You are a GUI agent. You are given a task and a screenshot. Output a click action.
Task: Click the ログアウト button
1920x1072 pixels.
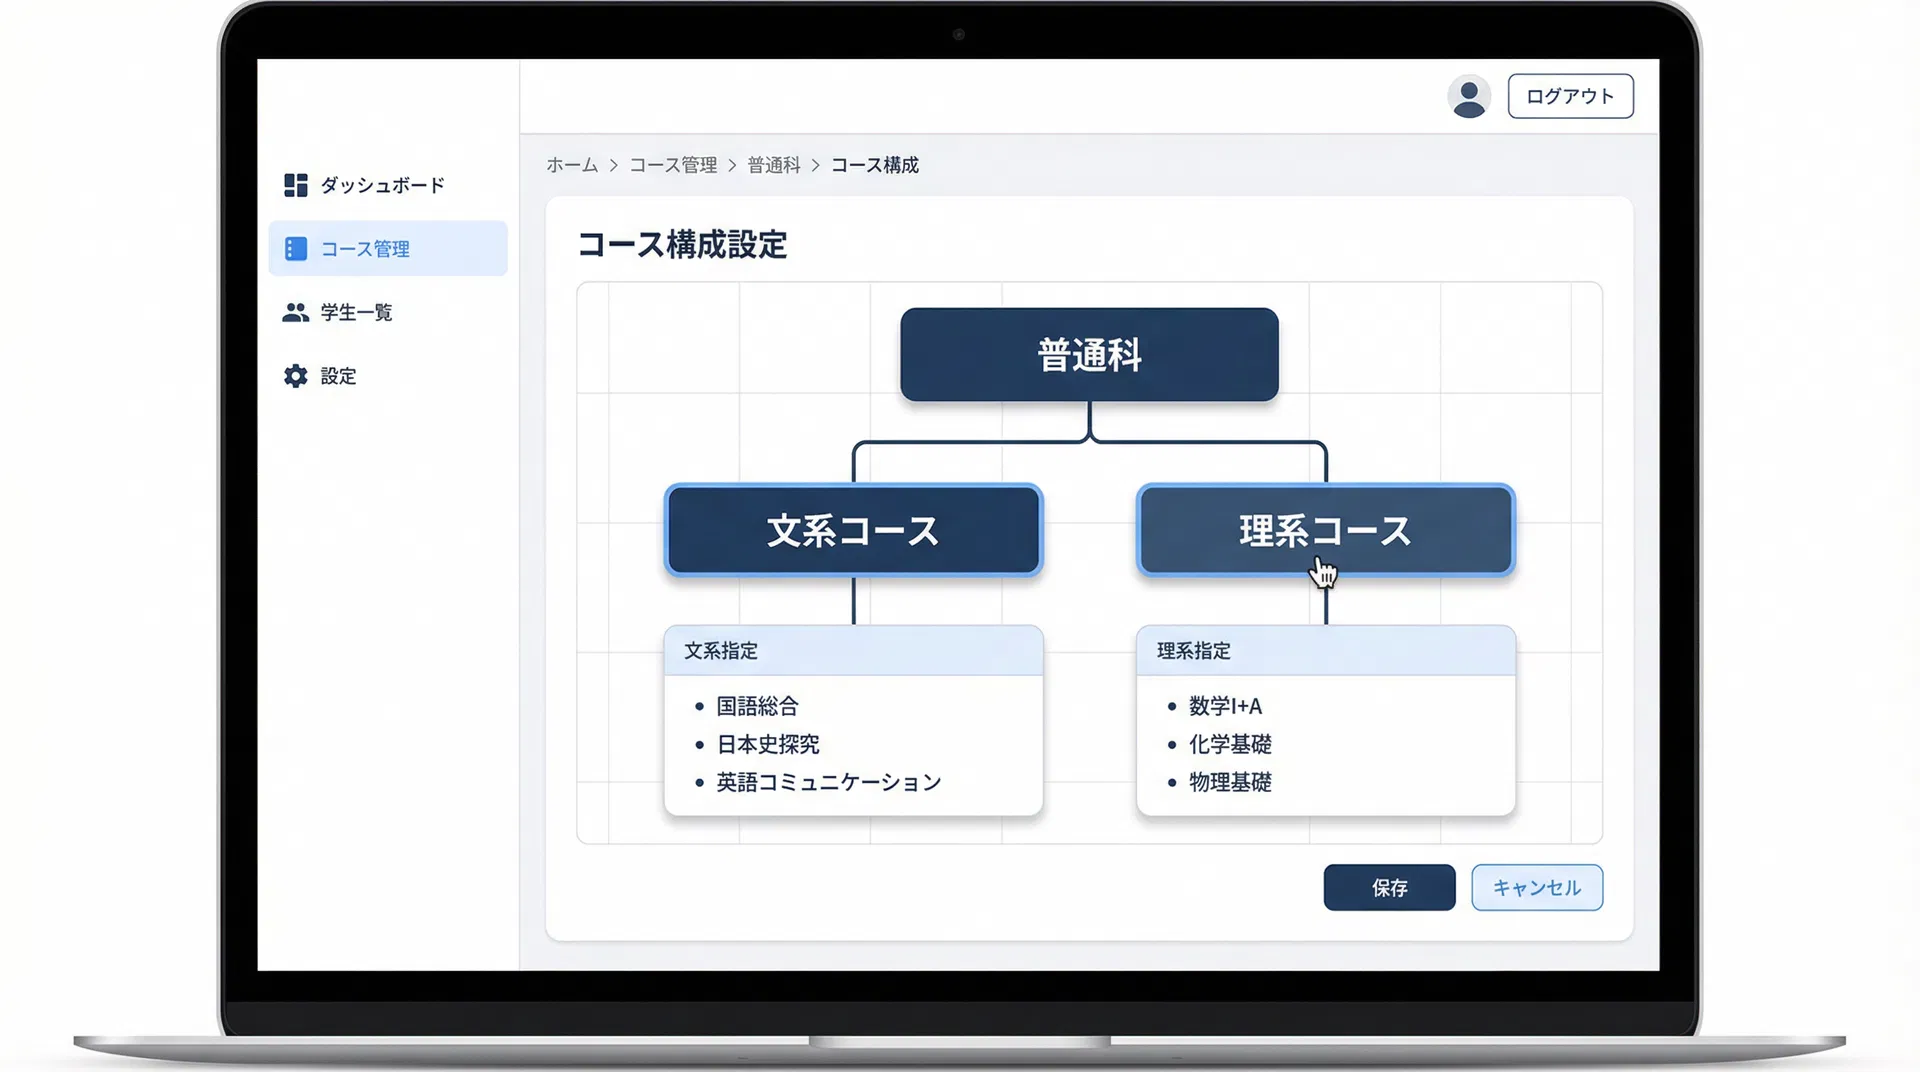point(1569,96)
